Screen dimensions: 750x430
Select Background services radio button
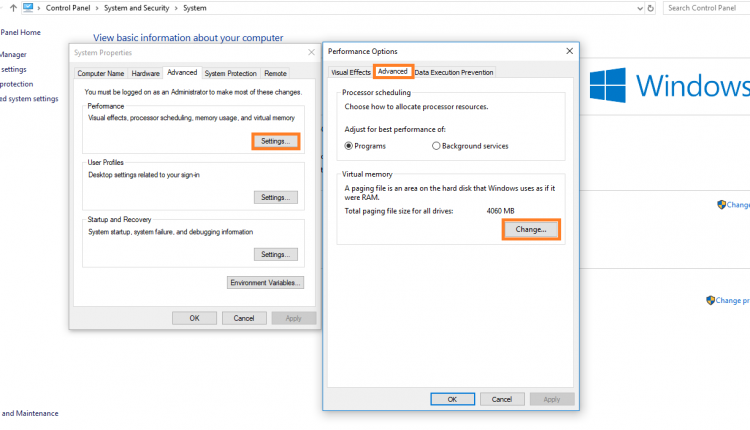point(436,146)
